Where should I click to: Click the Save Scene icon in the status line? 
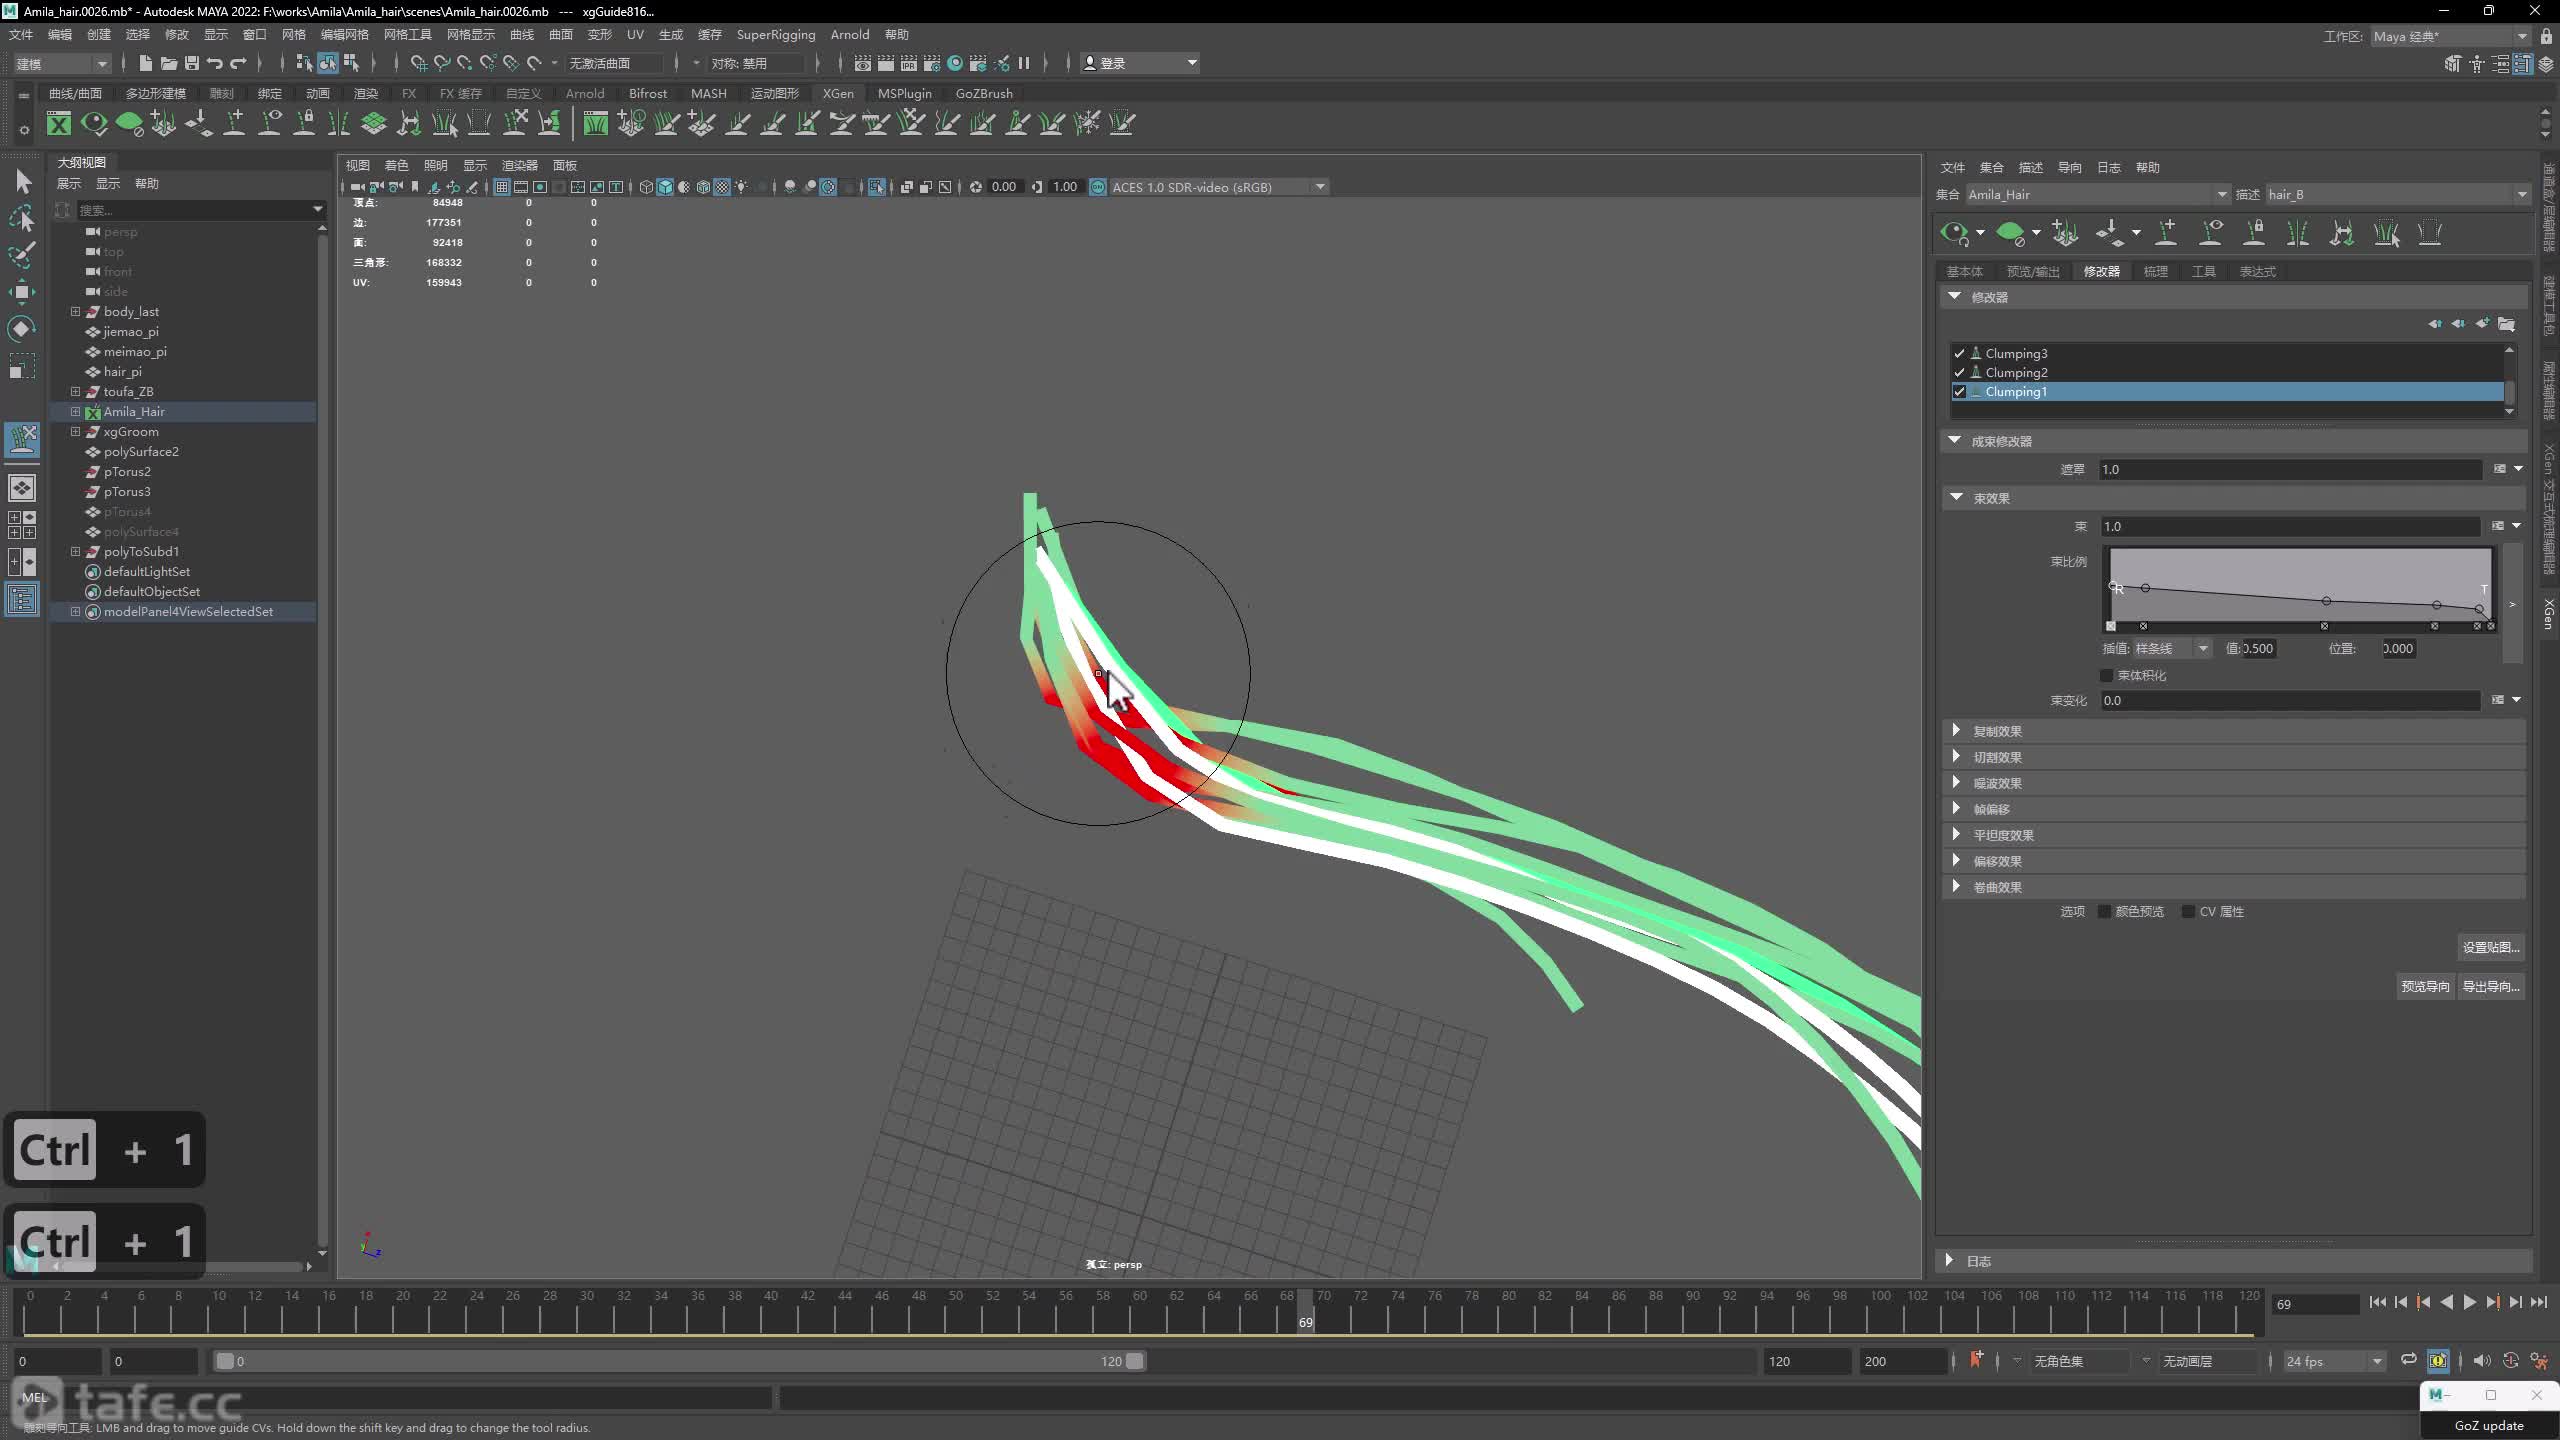coord(191,63)
